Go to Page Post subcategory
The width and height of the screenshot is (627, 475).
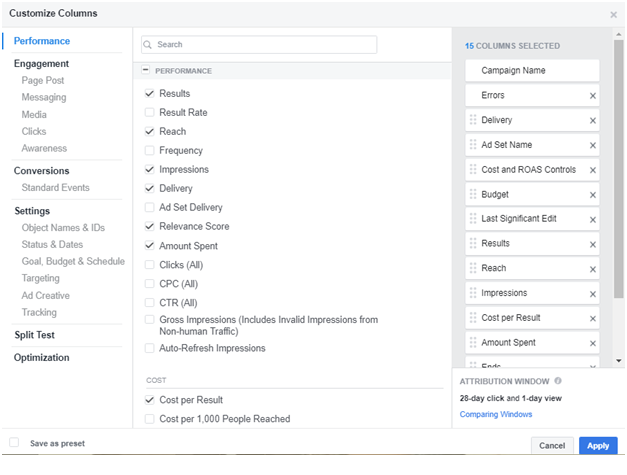43,80
